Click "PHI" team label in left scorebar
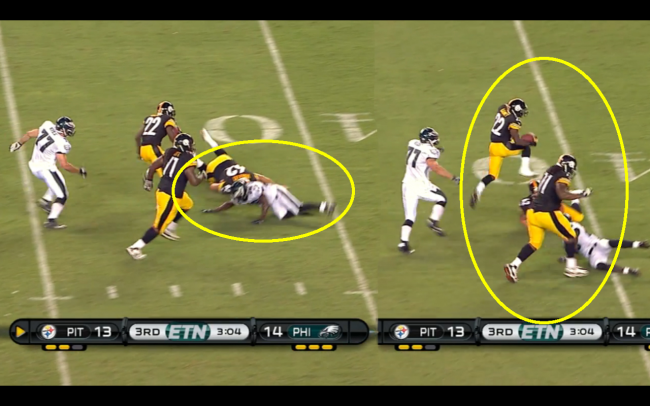650x406 pixels. click(x=302, y=332)
